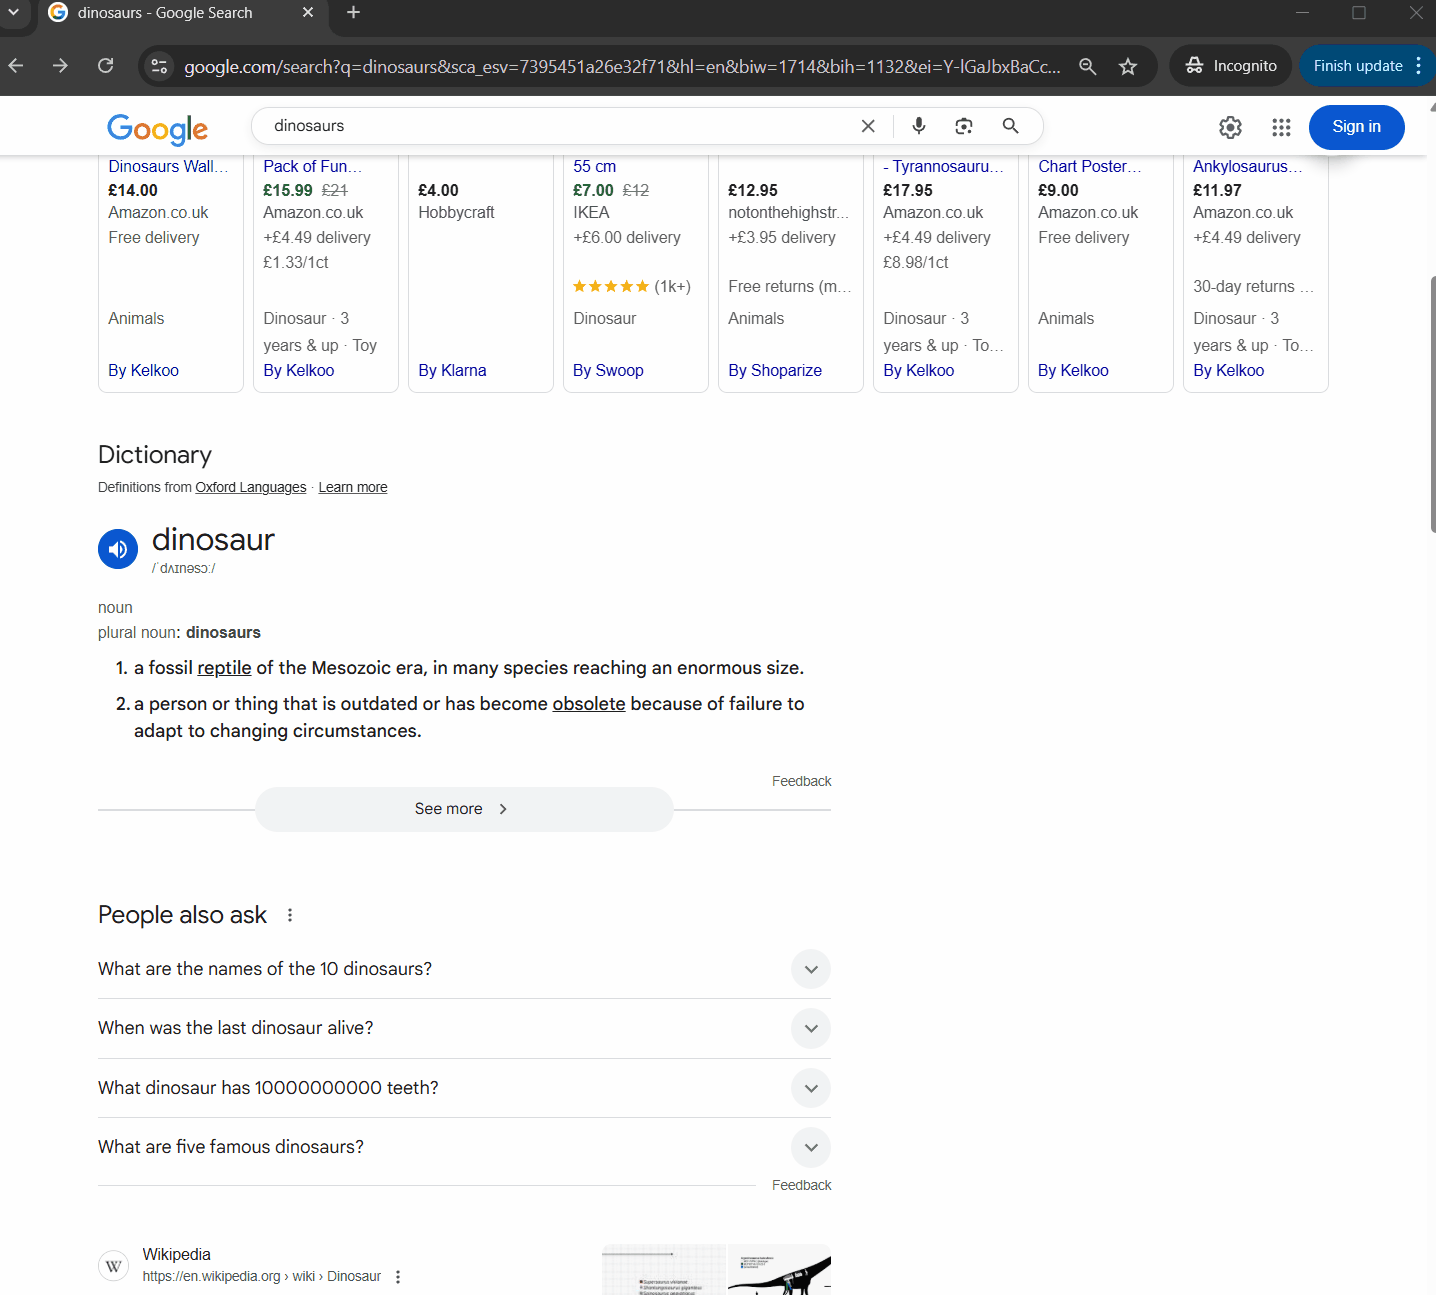This screenshot has width=1436, height=1295.
Task: Expand 'What are the names of the 10 dinosaurs?'
Action: tap(810, 969)
